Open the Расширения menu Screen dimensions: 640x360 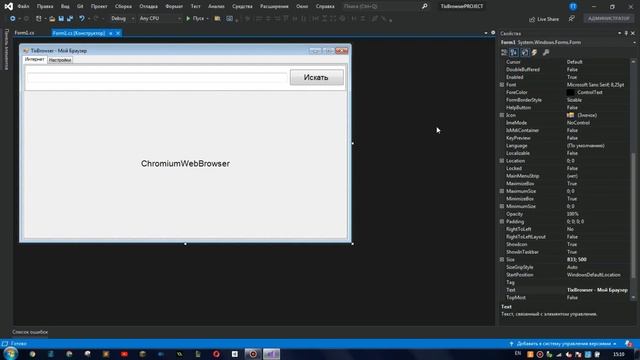pyautogui.click(x=274, y=6)
